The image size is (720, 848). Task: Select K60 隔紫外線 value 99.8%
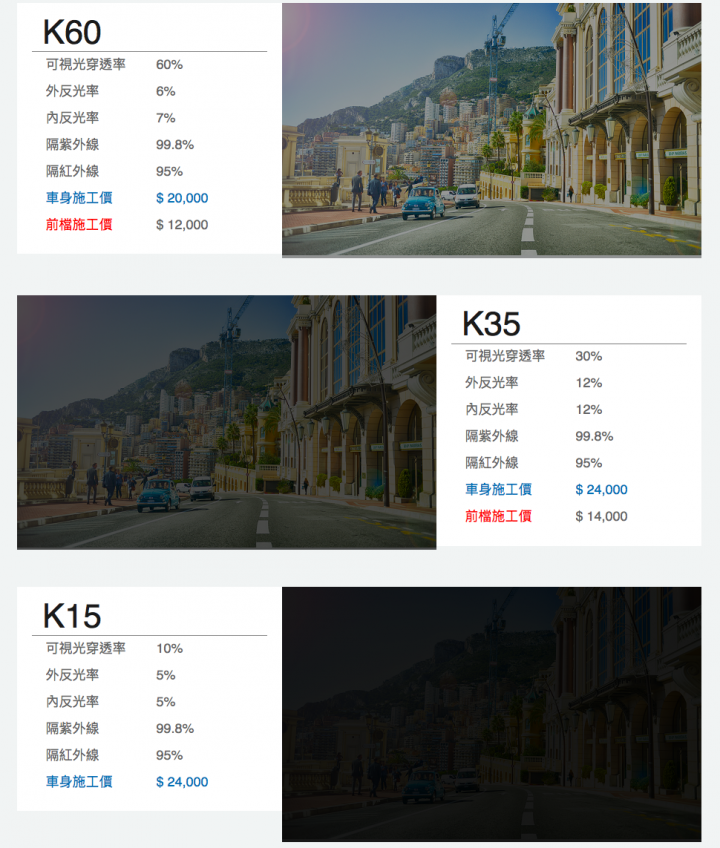coord(175,144)
